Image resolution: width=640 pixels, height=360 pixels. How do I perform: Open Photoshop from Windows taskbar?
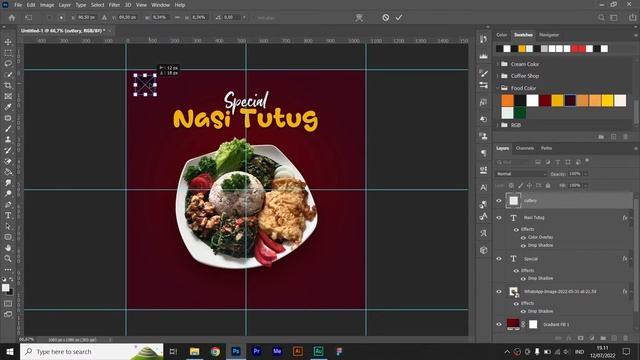point(236,351)
